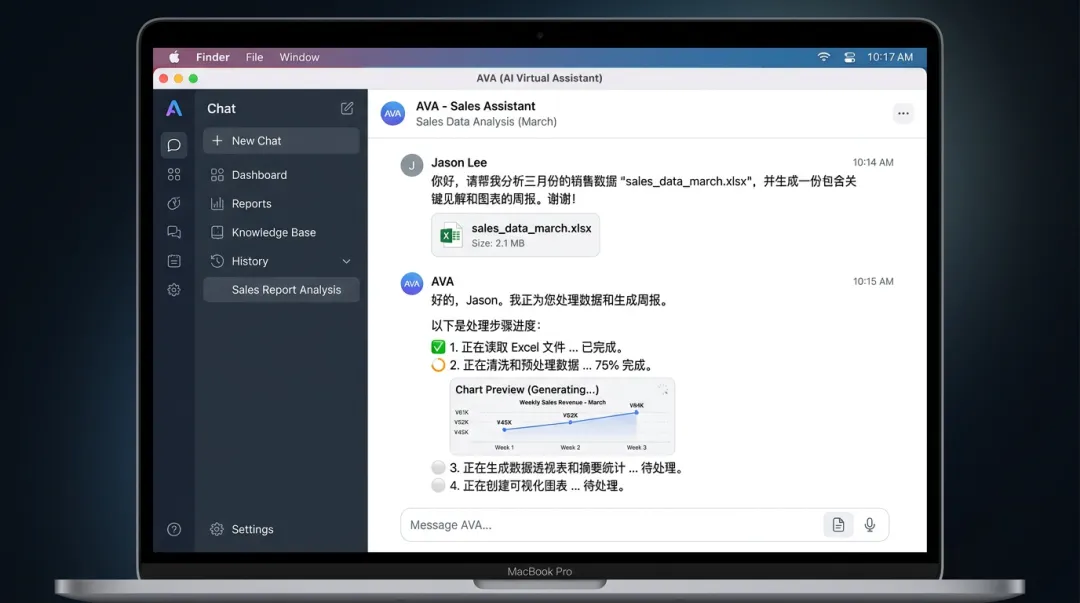This screenshot has height=603, width=1080.
Task: Select the Sales Report Analysis chat
Action: click(x=281, y=289)
